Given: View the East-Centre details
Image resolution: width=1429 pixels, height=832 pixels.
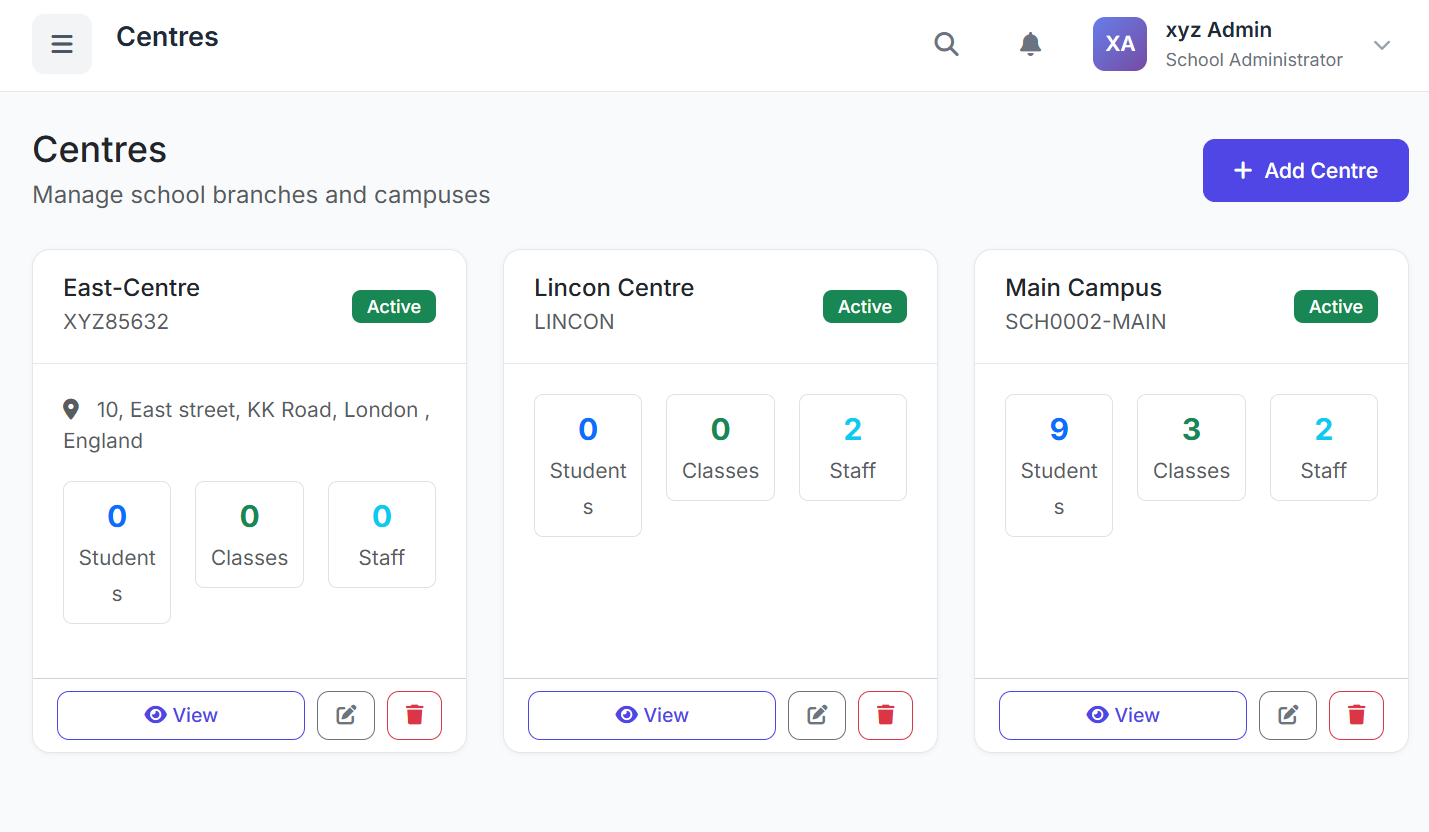Looking at the screenshot, I should (x=181, y=715).
